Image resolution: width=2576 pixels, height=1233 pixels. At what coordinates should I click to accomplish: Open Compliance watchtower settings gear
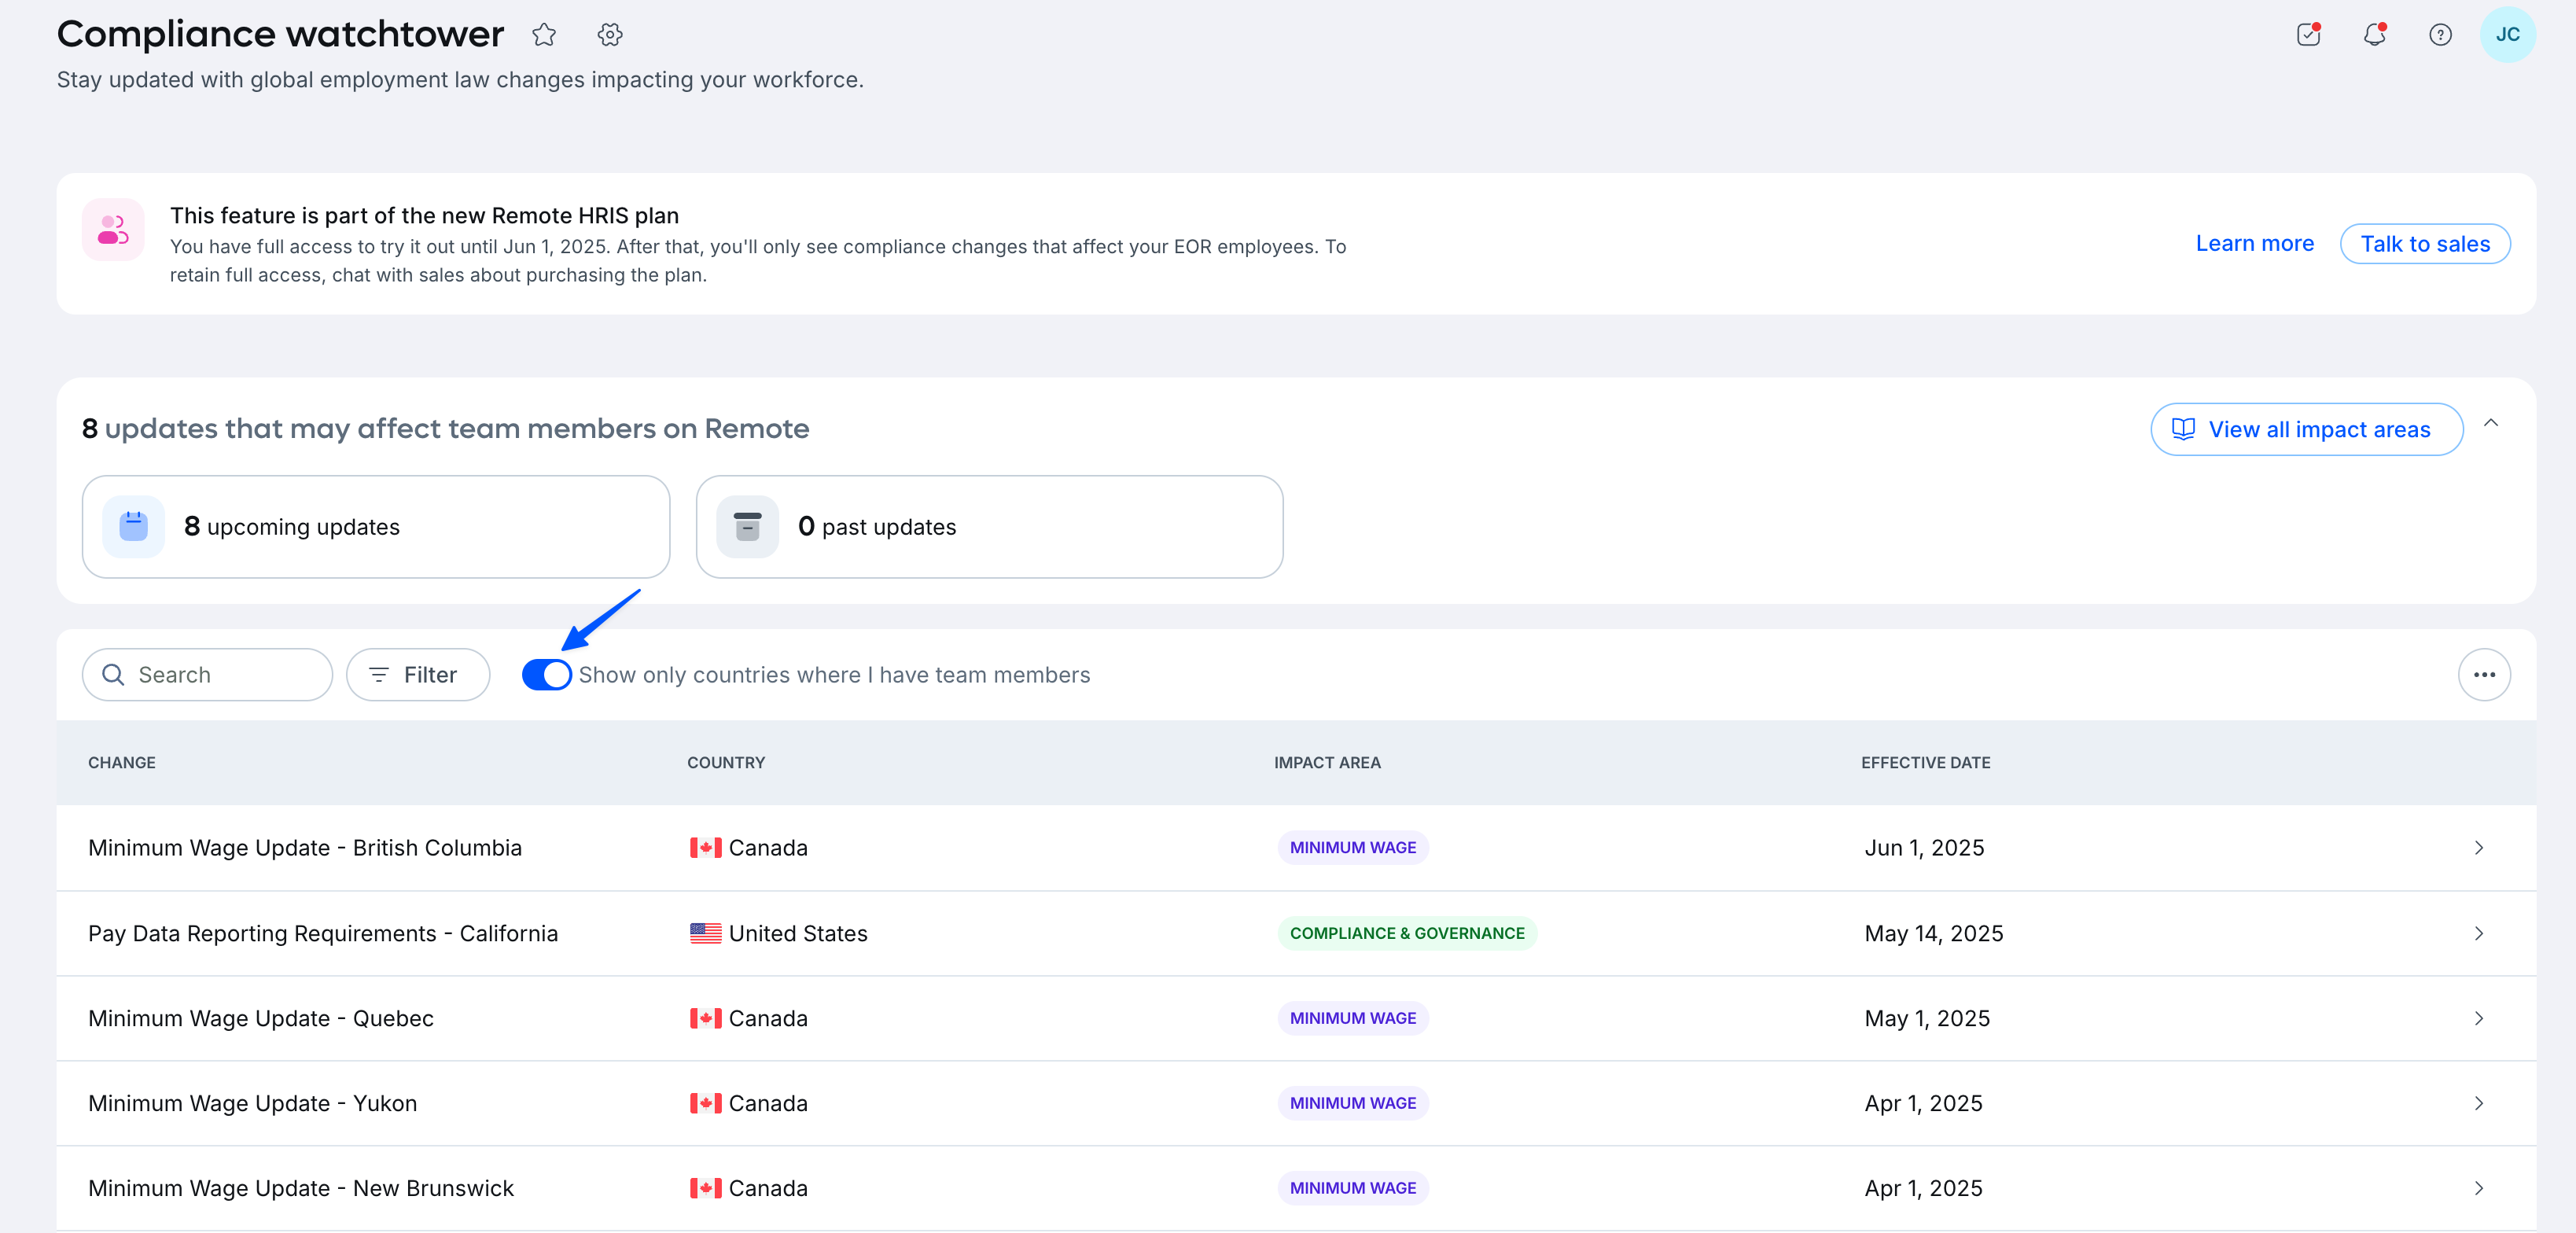click(610, 35)
